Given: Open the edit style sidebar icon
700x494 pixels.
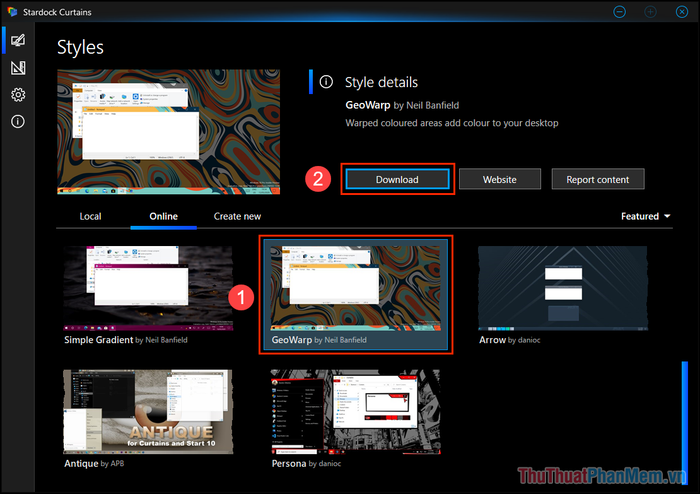Looking at the screenshot, I should coord(18,68).
